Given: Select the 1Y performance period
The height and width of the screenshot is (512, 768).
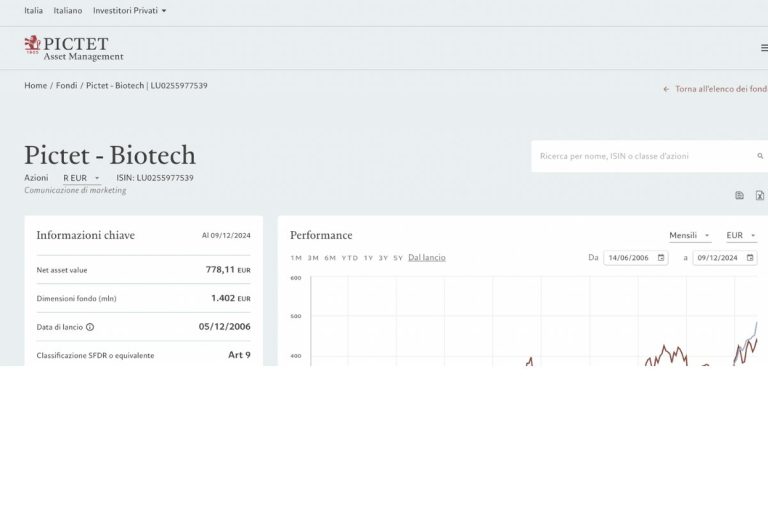Looking at the screenshot, I should pos(368,258).
